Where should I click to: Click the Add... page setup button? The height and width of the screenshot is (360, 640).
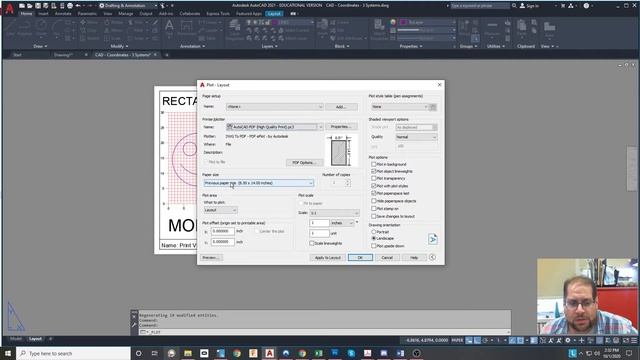tap(341, 107)
